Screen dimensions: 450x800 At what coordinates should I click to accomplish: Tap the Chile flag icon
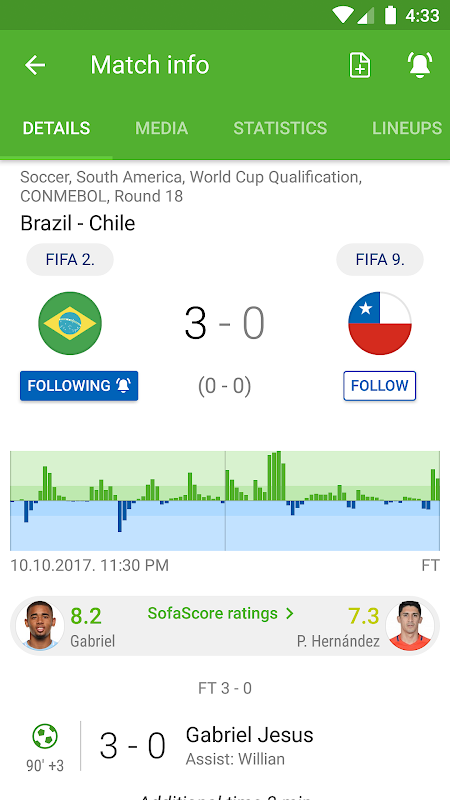(x=380, y=323)
